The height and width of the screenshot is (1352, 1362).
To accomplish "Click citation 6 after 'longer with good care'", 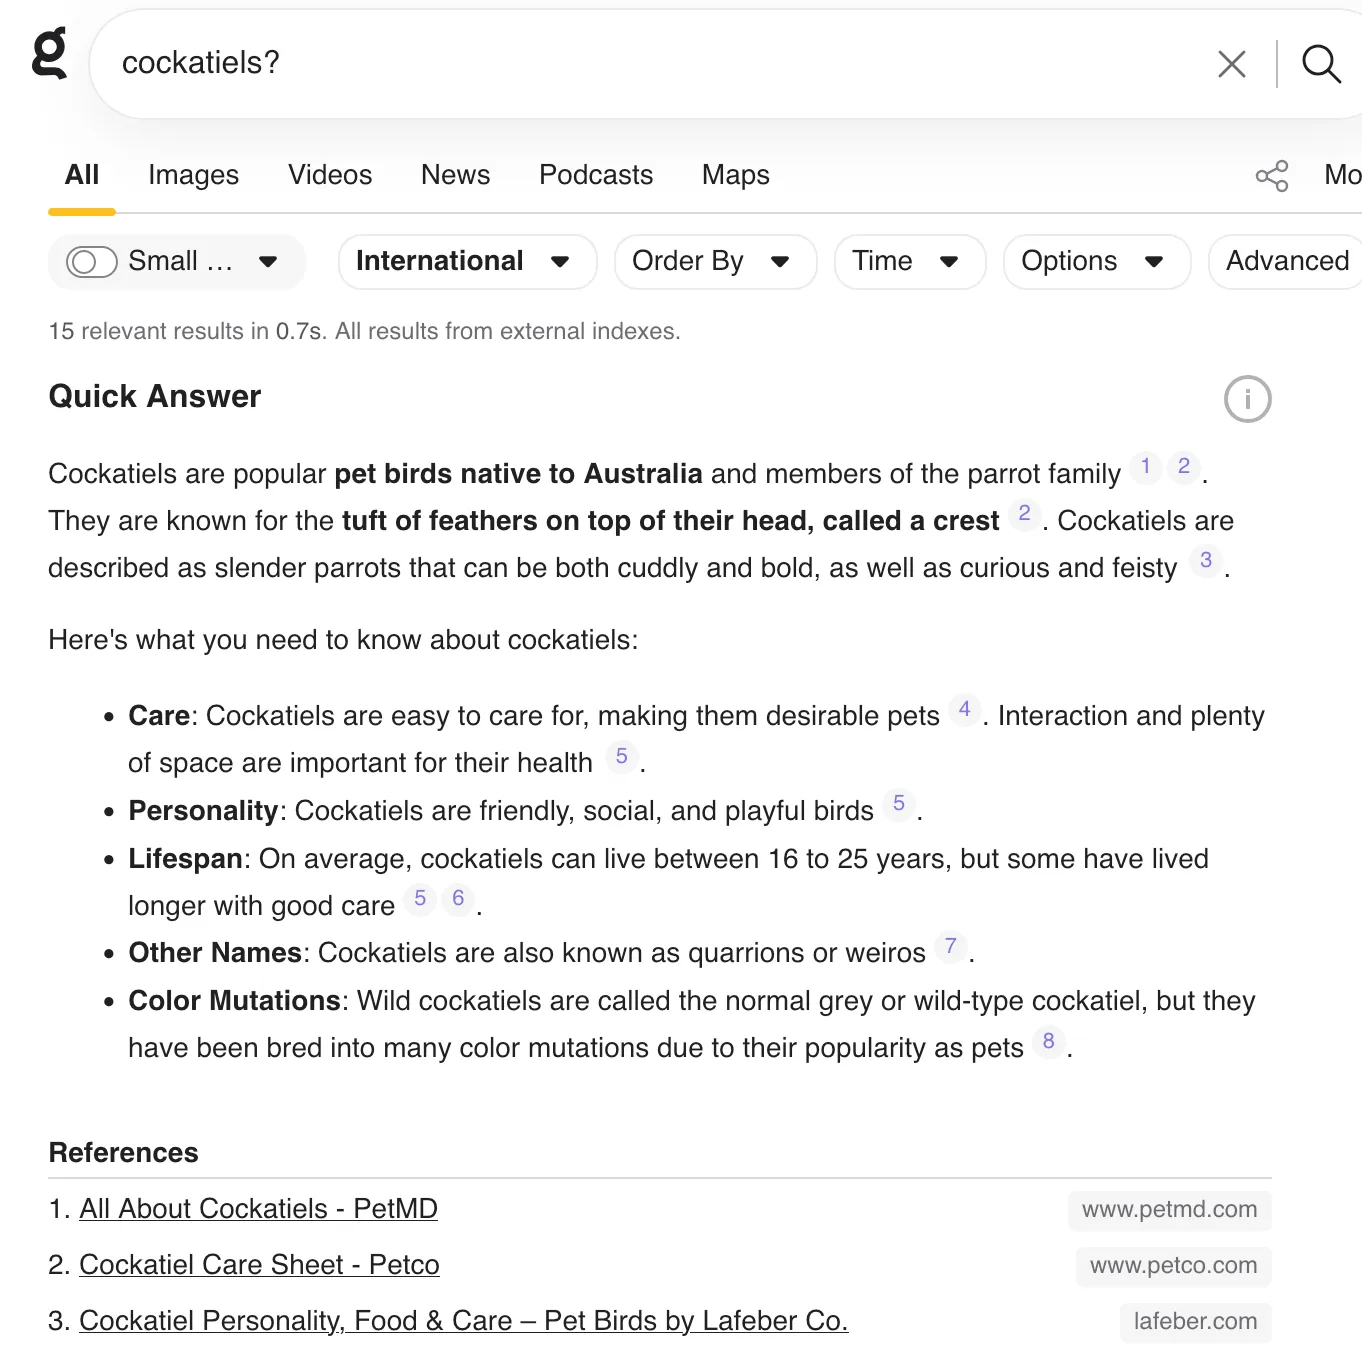I will (x=458, y=899).
